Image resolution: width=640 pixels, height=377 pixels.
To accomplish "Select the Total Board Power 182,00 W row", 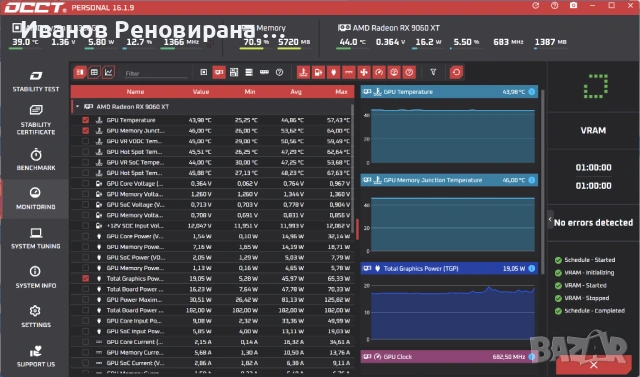I will coord(212,310).
